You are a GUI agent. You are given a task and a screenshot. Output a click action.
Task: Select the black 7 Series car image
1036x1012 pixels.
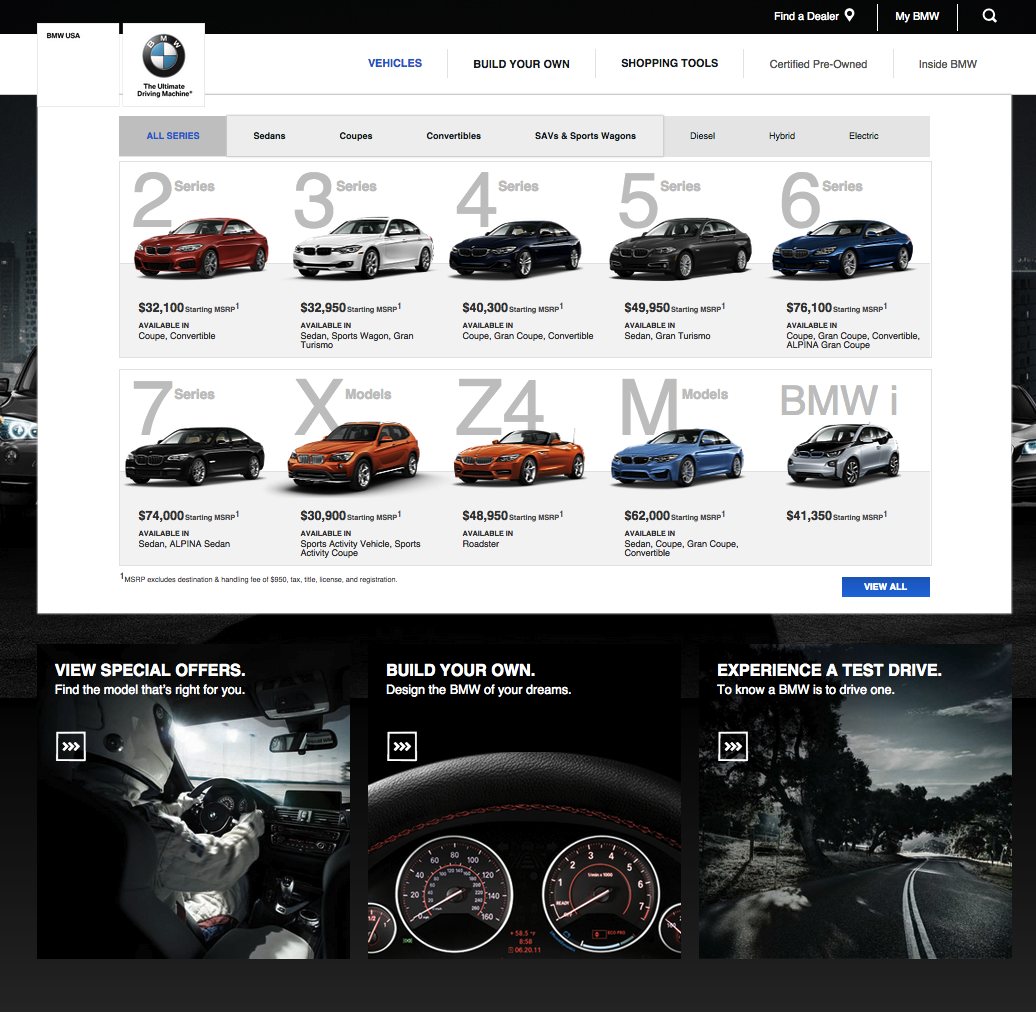point(195,456)
